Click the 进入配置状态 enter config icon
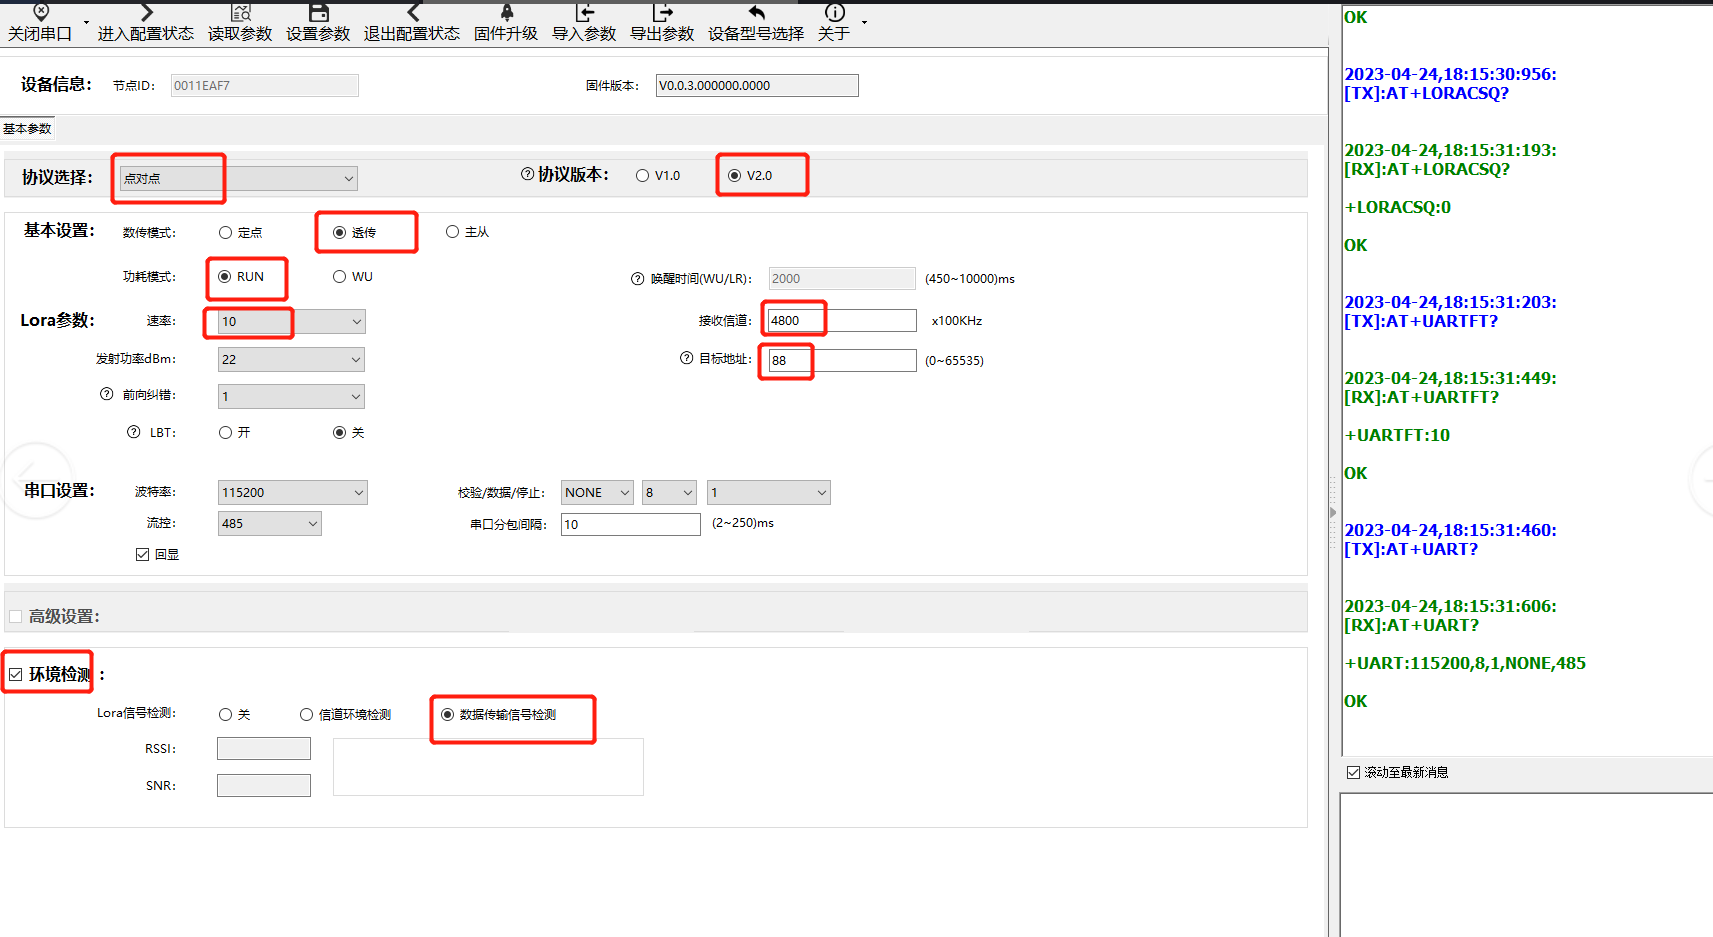The height and width of the screenshot is (937, 1713). coord(146,13)
